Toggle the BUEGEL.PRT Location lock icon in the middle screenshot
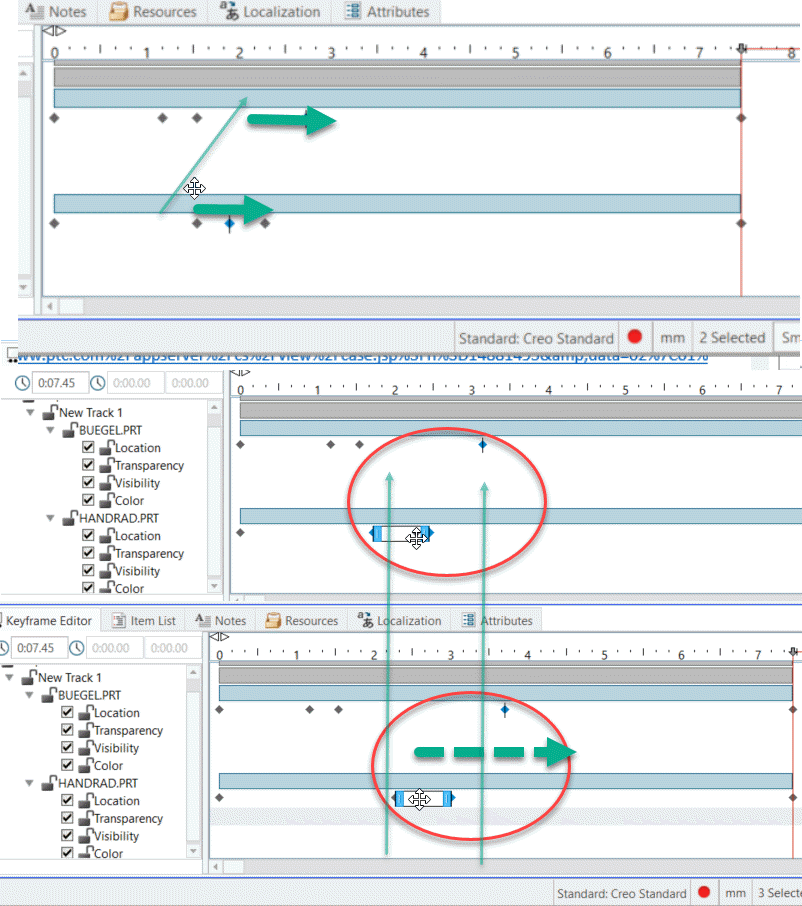Image resolution: width=802 pixels, height=906 pixels. point(107,448)
